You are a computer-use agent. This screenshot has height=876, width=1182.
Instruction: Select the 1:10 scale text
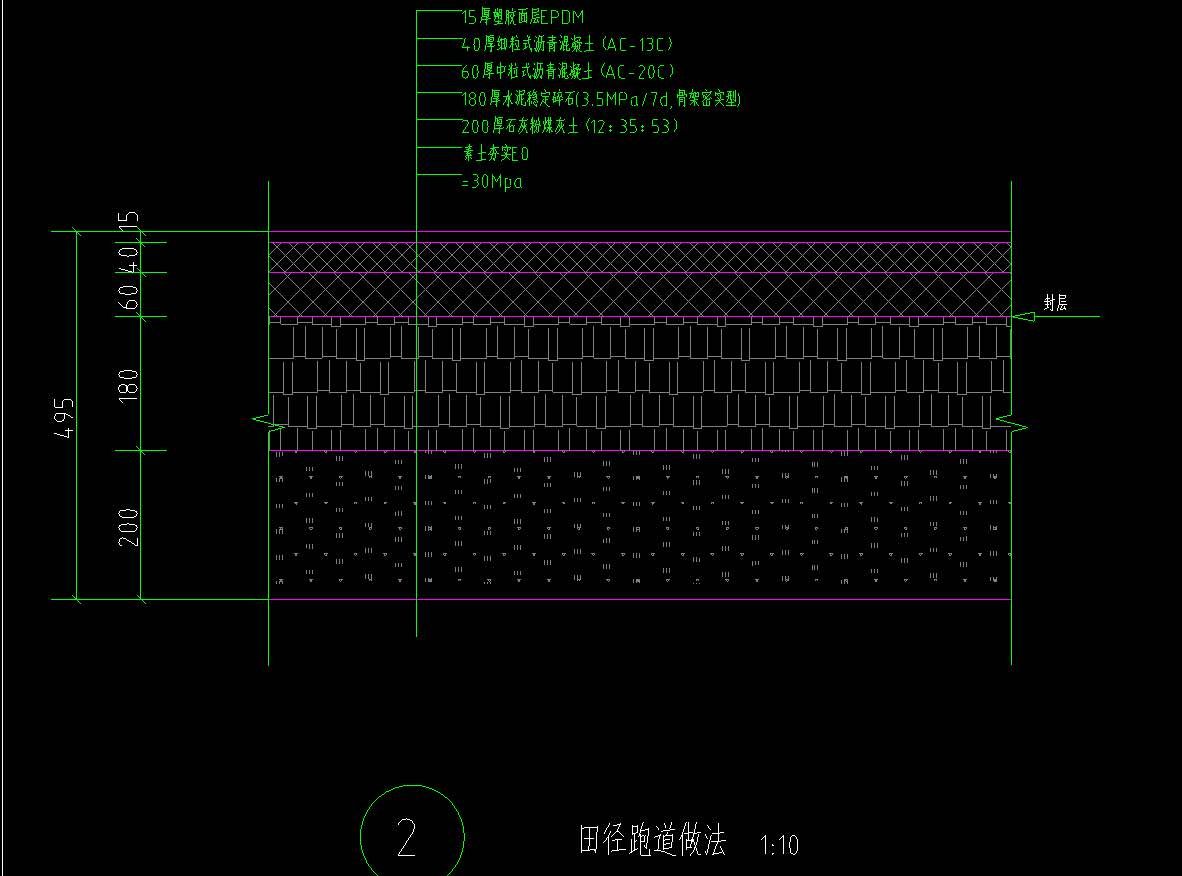[779, 846]
